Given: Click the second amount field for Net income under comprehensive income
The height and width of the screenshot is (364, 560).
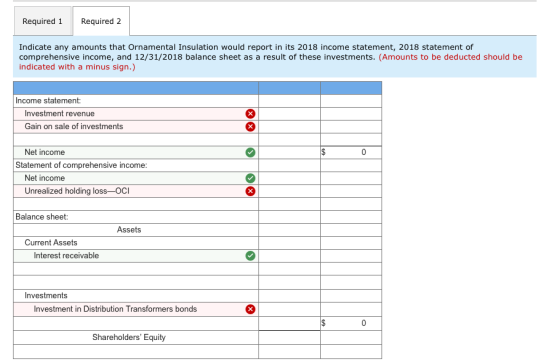Looking at the screenshot, I should tap(351, 178).
